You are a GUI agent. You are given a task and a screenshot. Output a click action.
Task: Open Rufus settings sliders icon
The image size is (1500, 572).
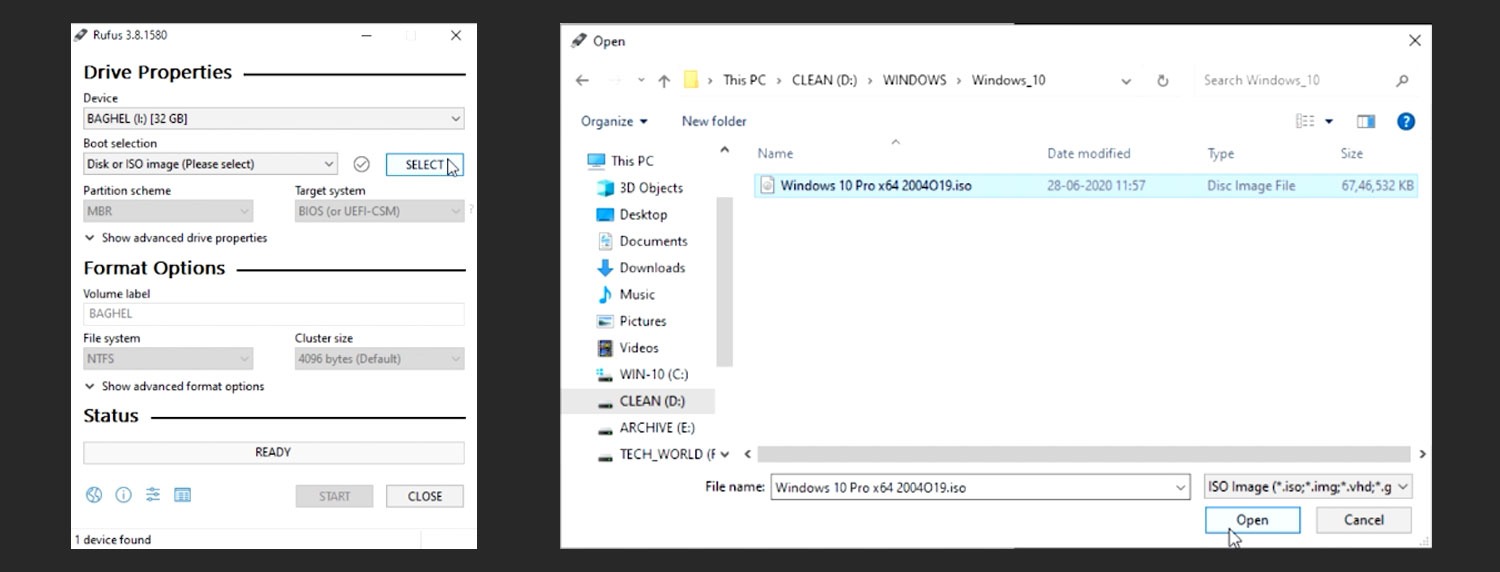153,495
